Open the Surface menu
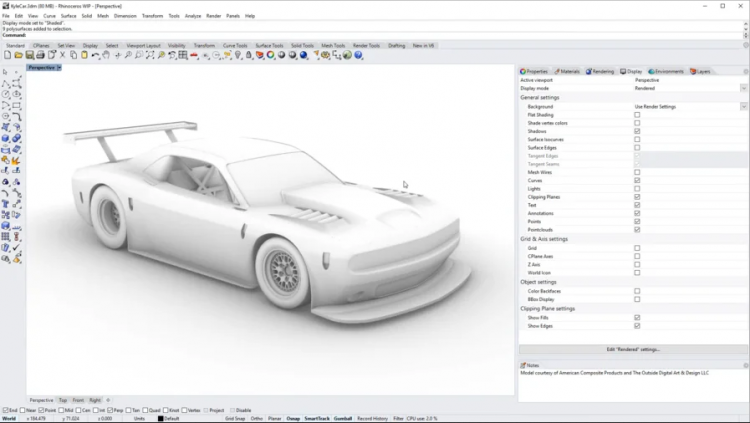The image size is (750, 423). pos(68,16)
